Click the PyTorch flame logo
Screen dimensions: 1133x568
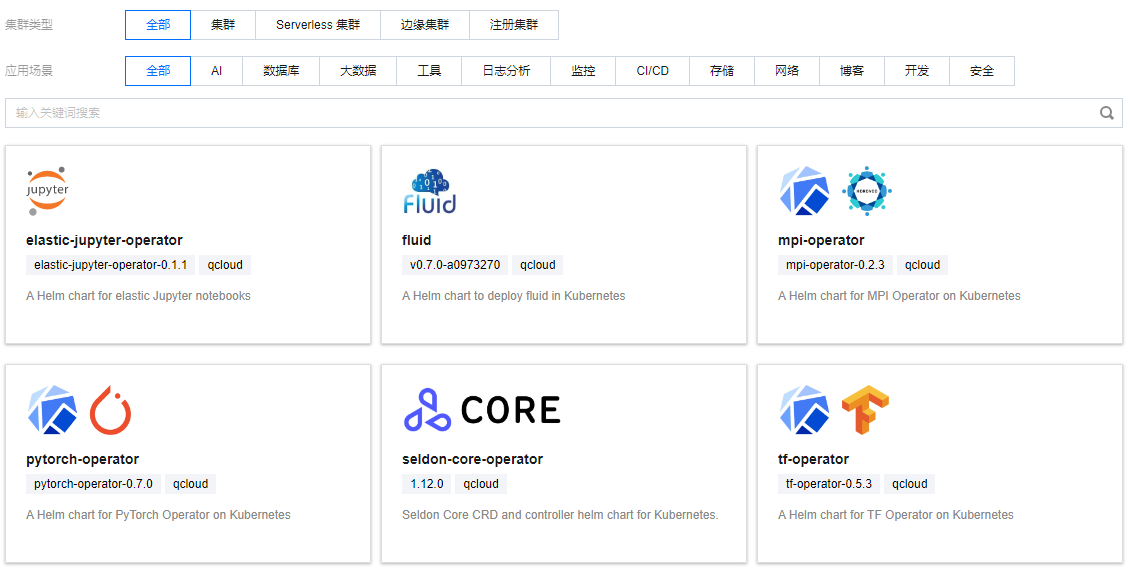pyautogui.click(x=111, y=410)
